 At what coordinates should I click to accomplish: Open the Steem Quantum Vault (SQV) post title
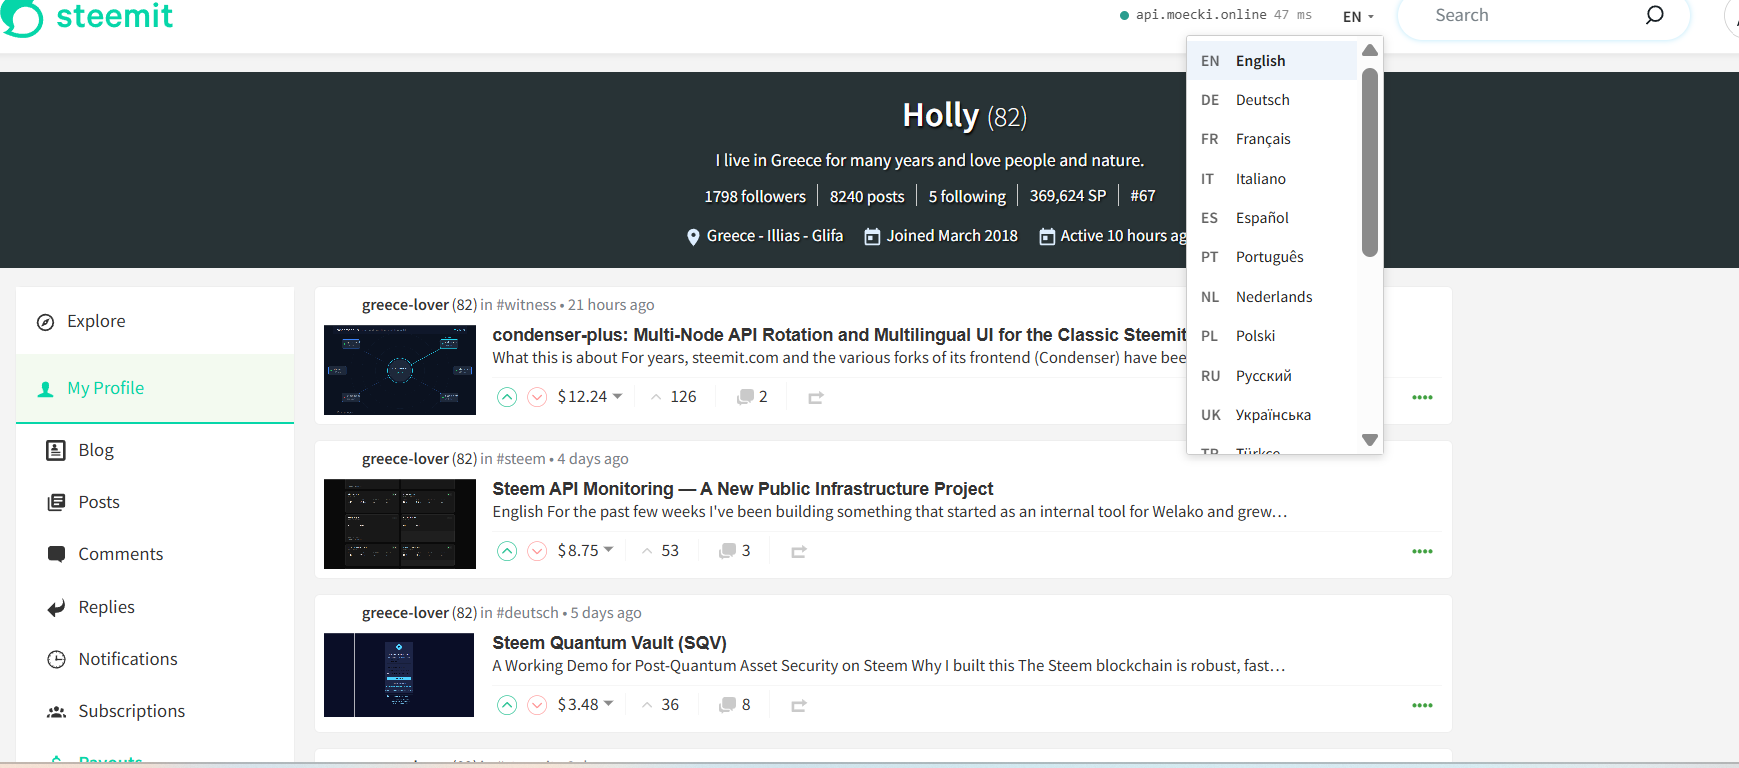609,643
